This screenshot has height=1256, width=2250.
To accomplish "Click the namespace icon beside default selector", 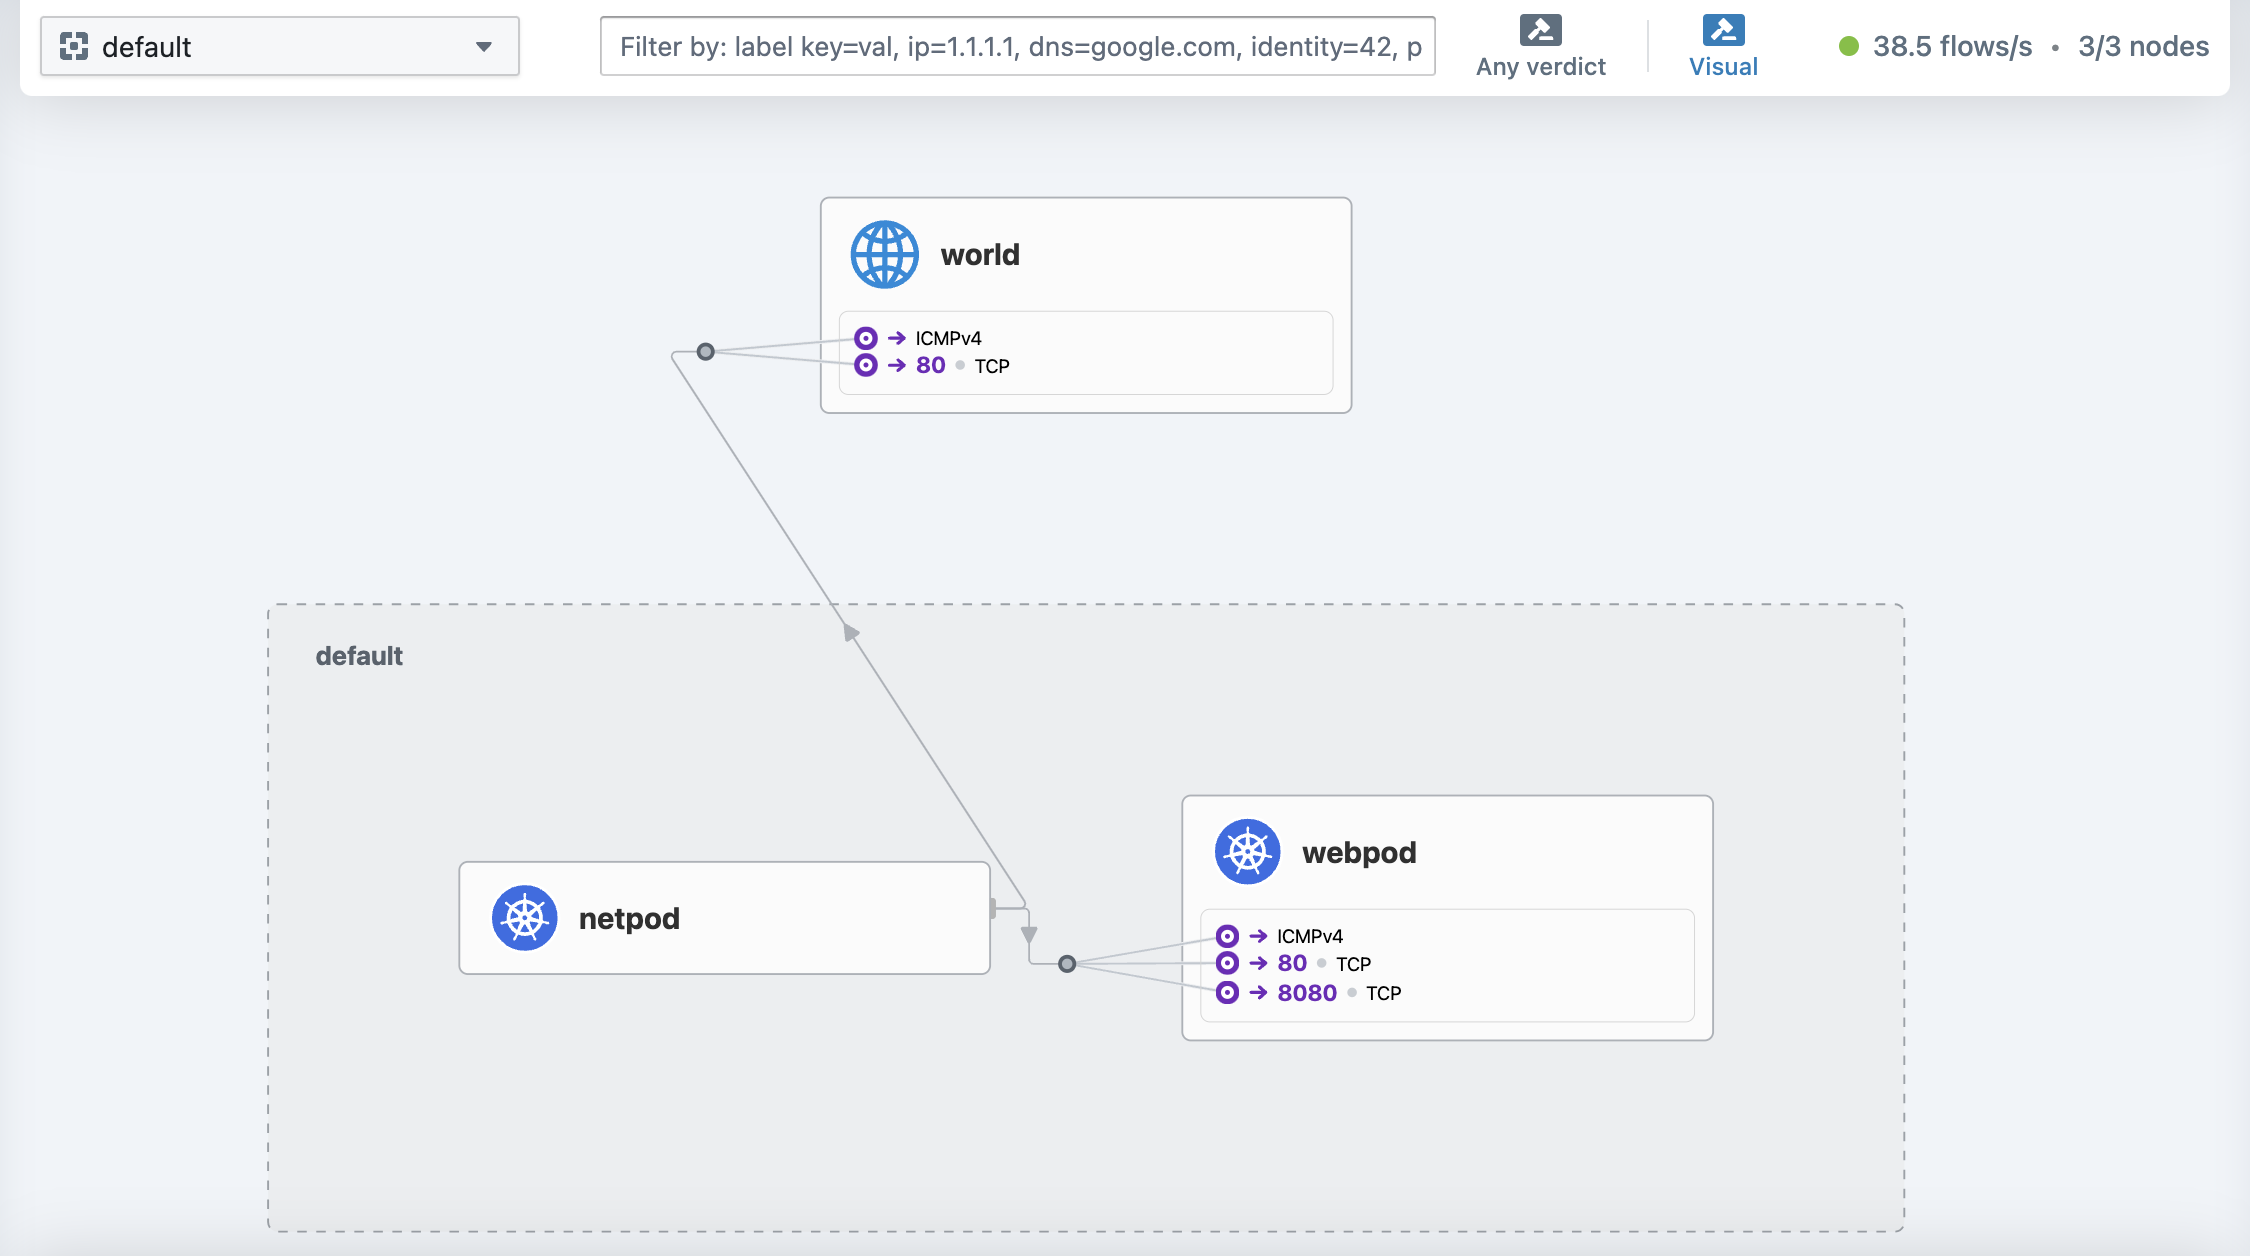I will (x=74, y=46).
